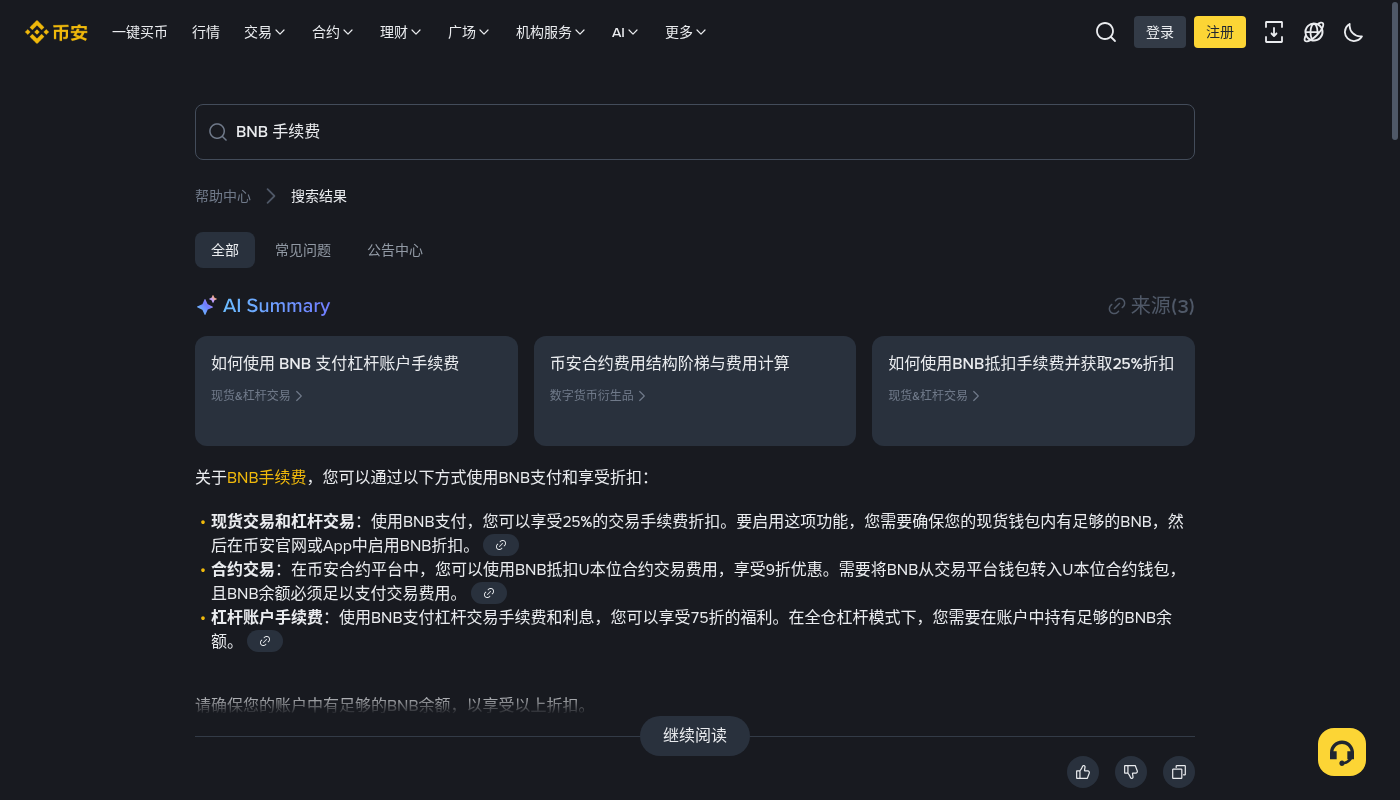
Task: Click the thumbs up feedback icon
Action: (1083, 772)
